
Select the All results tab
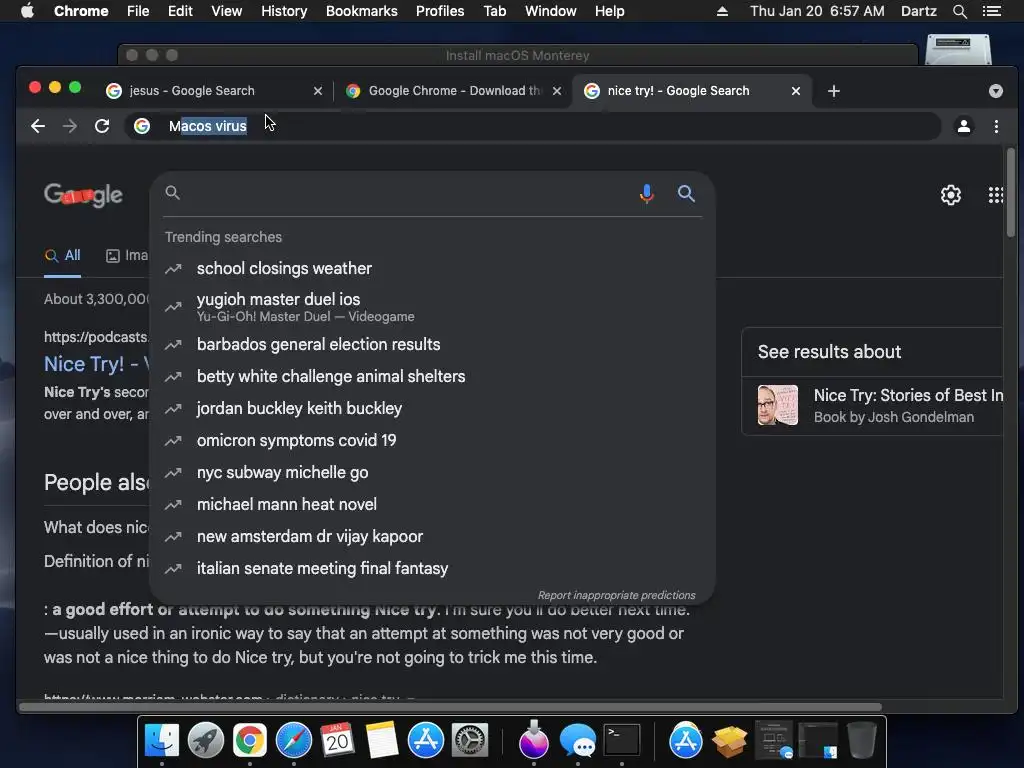point(63,255)
